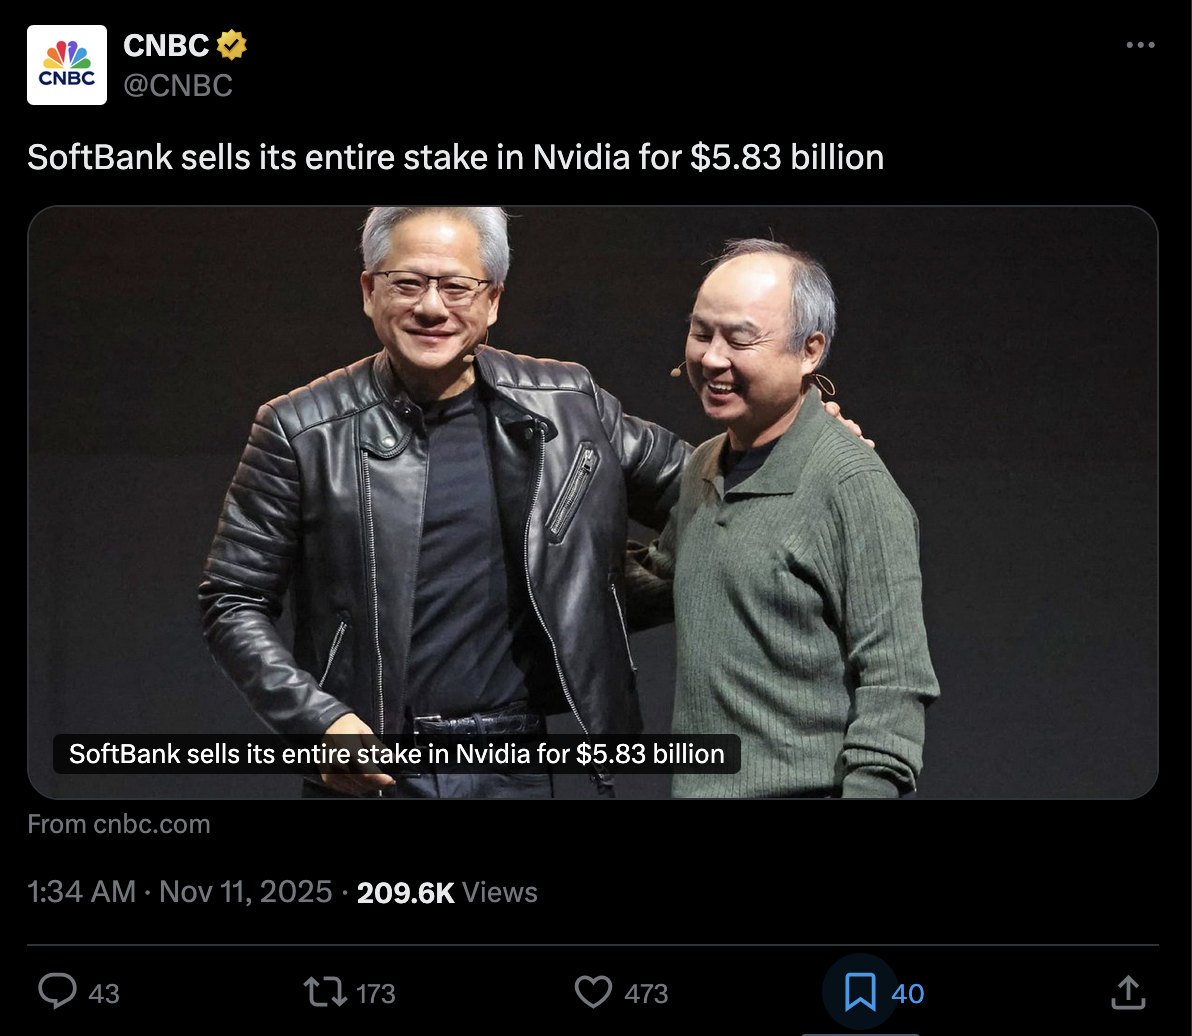View the 209.6K Views analytics

pos(447,892)
